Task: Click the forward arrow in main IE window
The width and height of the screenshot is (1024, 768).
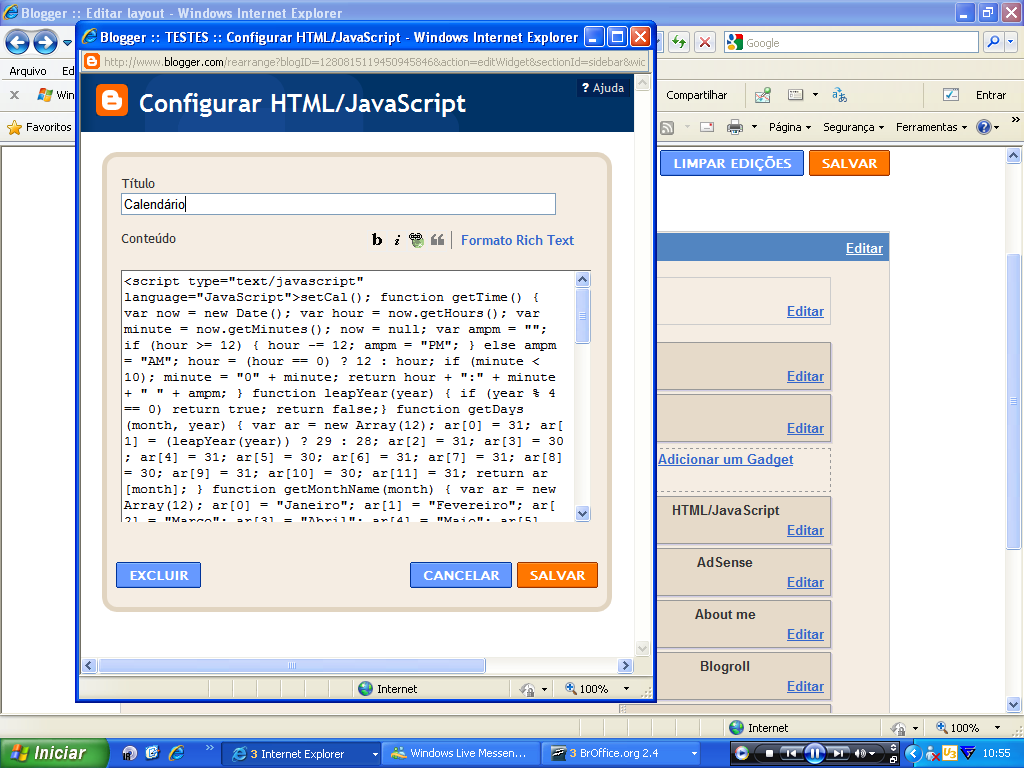Action: point(45,43)
